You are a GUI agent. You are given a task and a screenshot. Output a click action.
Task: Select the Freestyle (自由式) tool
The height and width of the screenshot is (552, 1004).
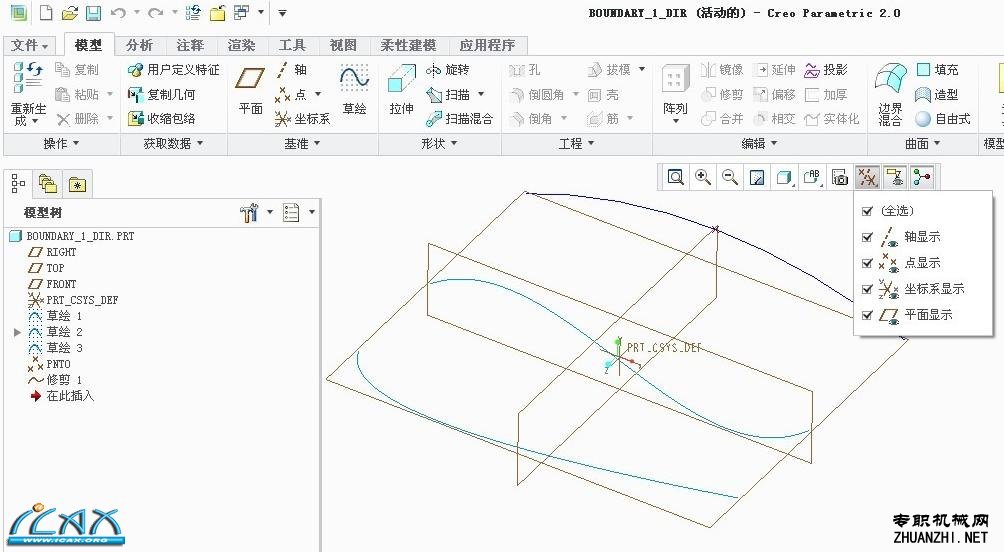pos(943,118)
